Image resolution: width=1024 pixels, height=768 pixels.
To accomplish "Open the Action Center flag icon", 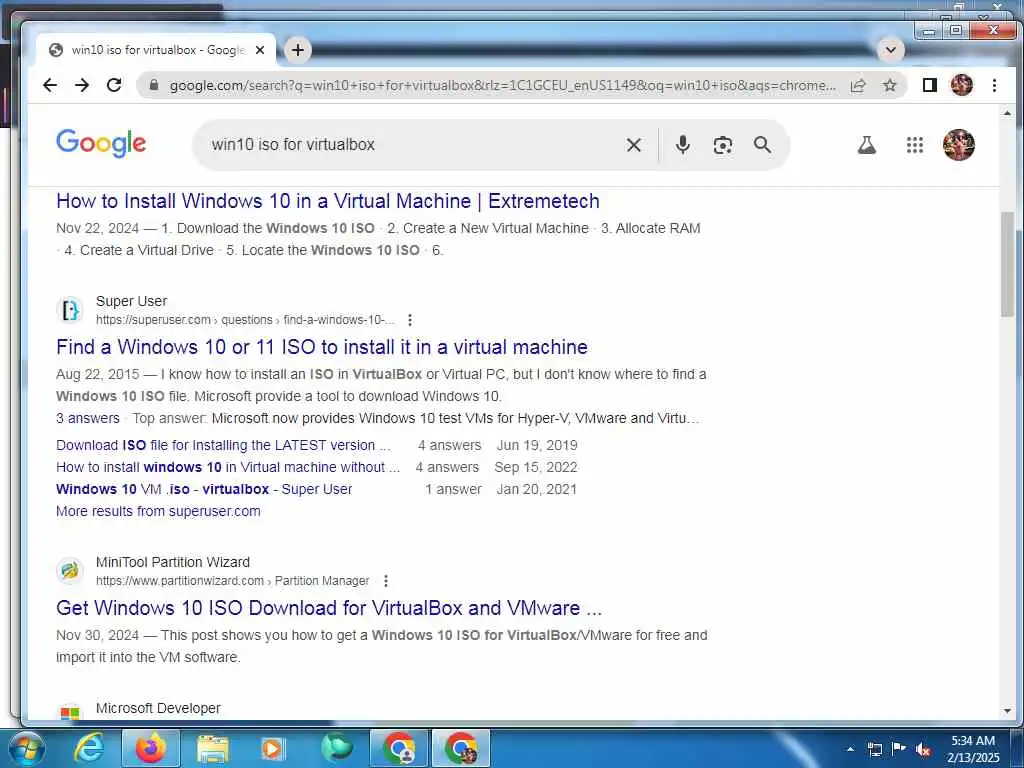I will tap(899, 749).
